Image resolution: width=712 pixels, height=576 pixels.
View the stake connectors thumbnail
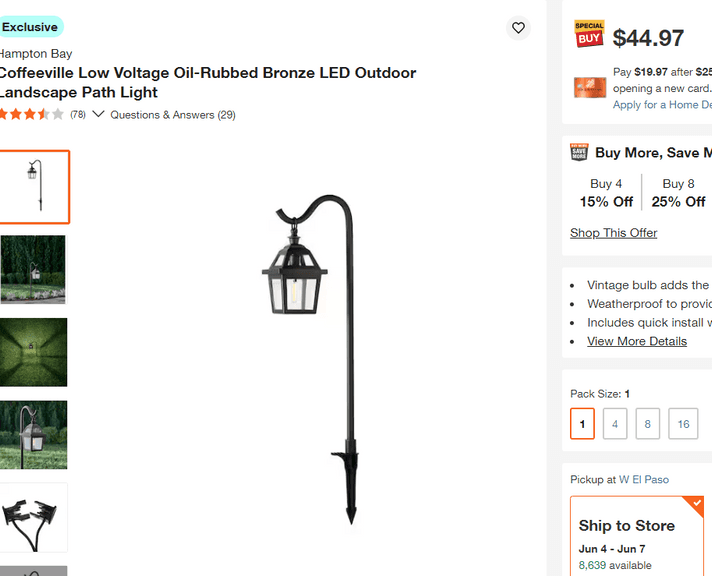pos(34,517)
